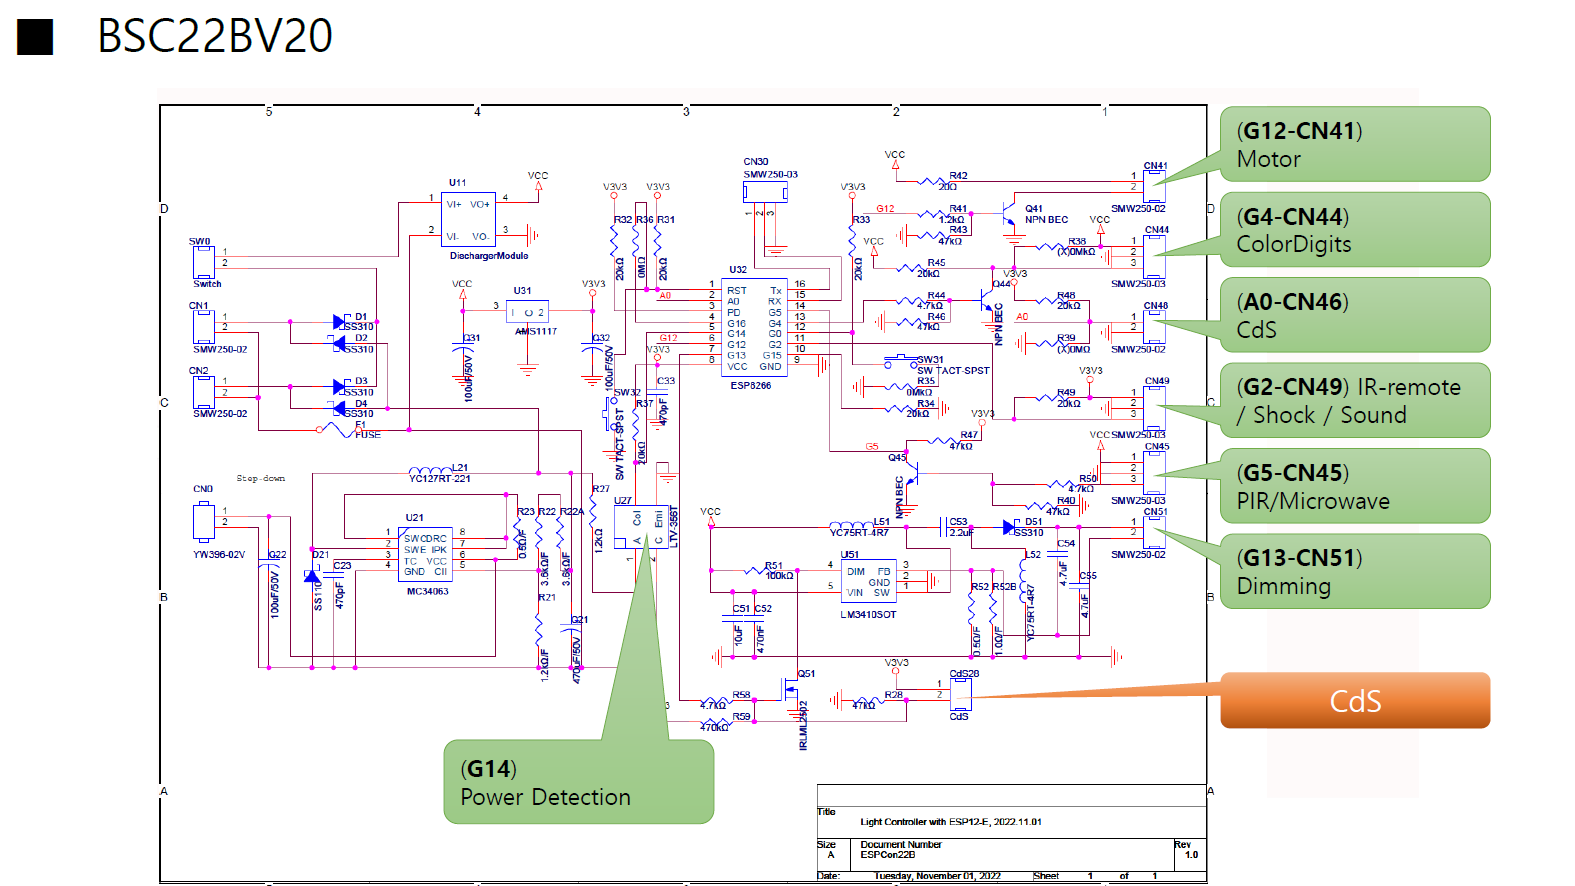Select the G12-CN41 Motor callout
1575x886 pixels.
[1355, 144]
